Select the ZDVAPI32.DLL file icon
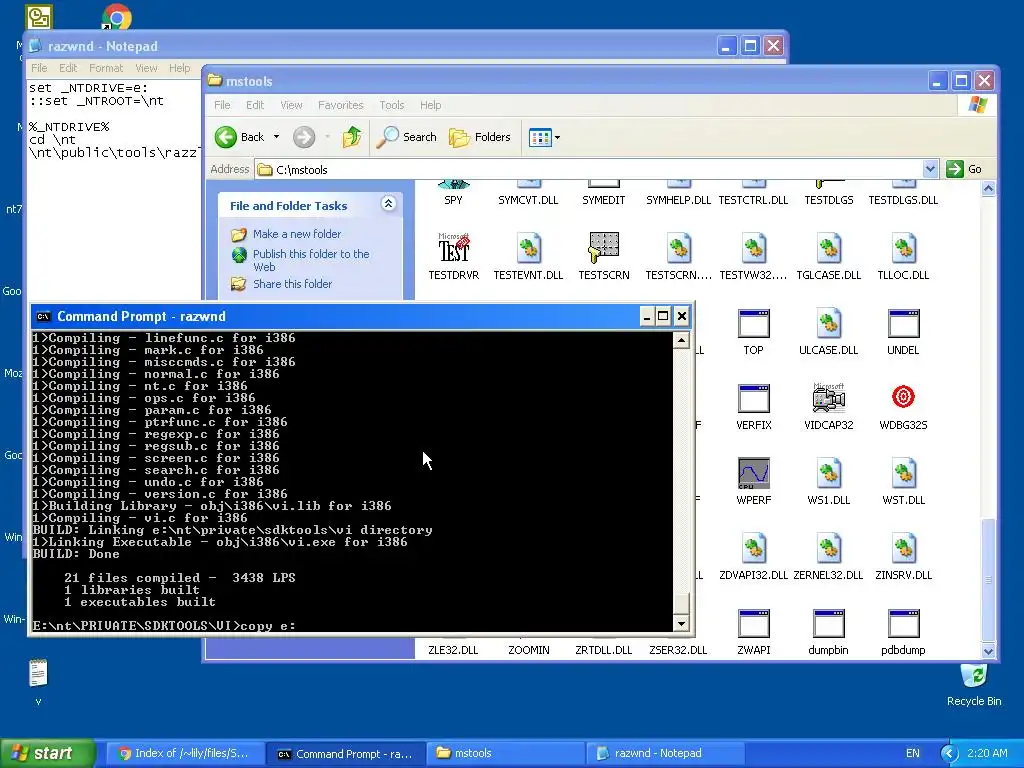This screenshot has width=1024, height=768. [x=754, y=549]
